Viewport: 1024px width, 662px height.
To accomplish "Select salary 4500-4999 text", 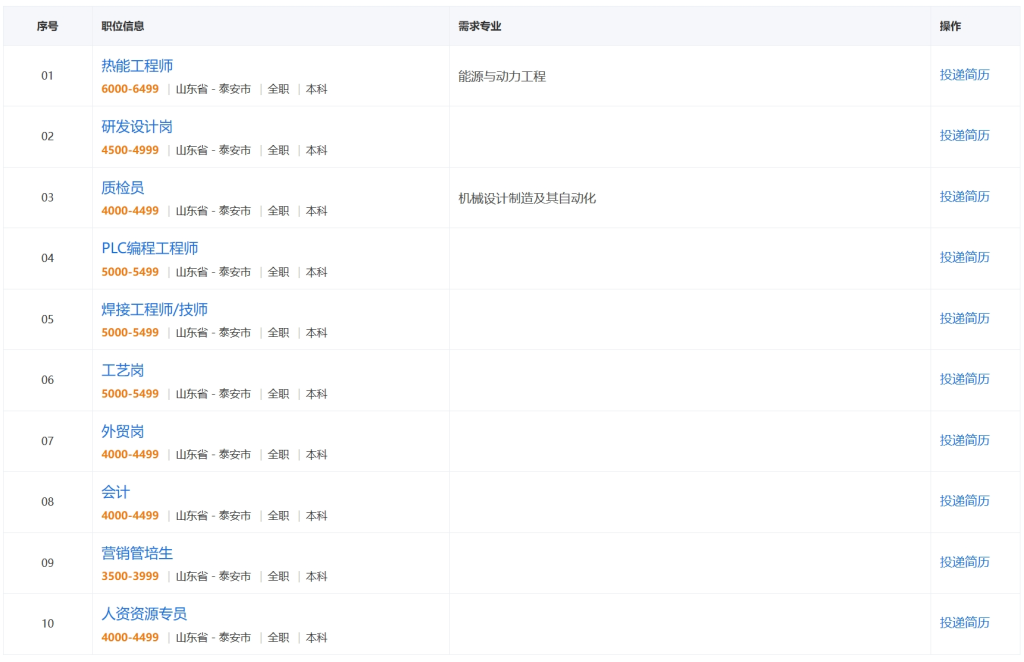I will coord(130,150).
